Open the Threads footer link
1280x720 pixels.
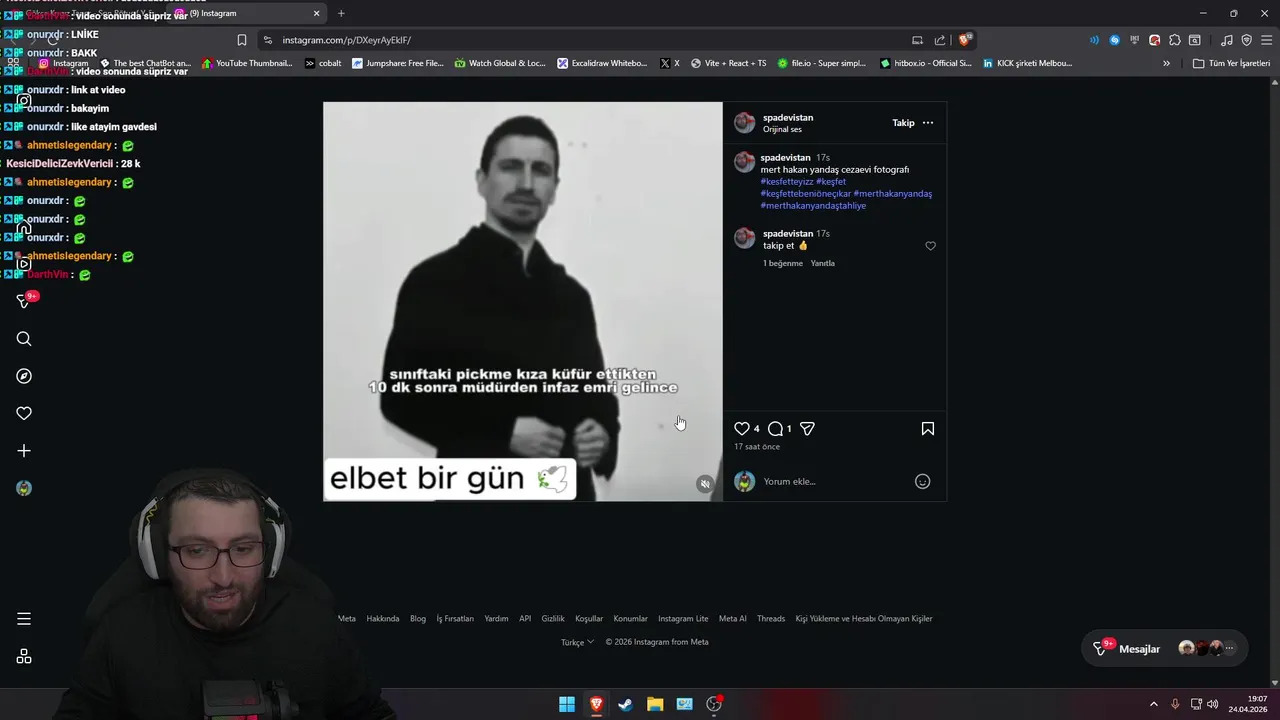(771, 619)
